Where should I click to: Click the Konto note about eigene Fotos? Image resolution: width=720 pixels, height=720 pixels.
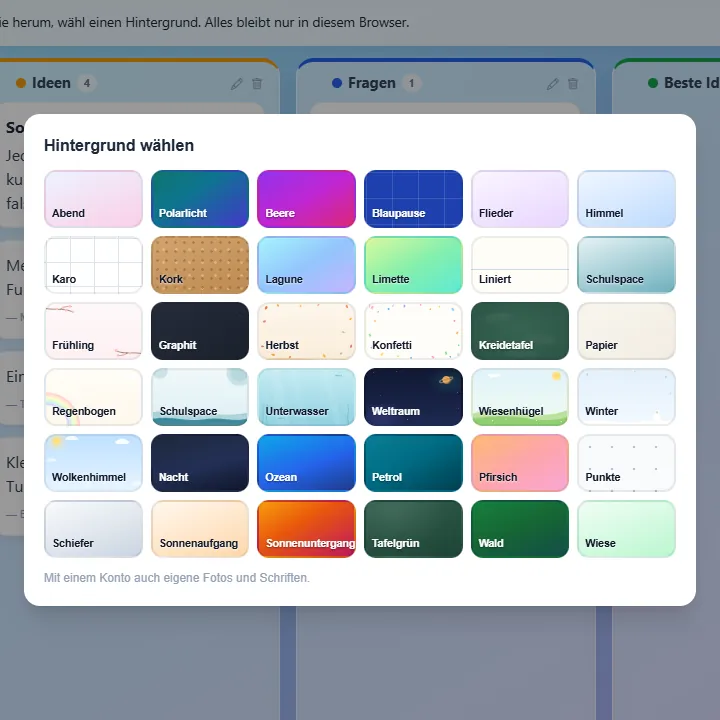click(177, 578)
